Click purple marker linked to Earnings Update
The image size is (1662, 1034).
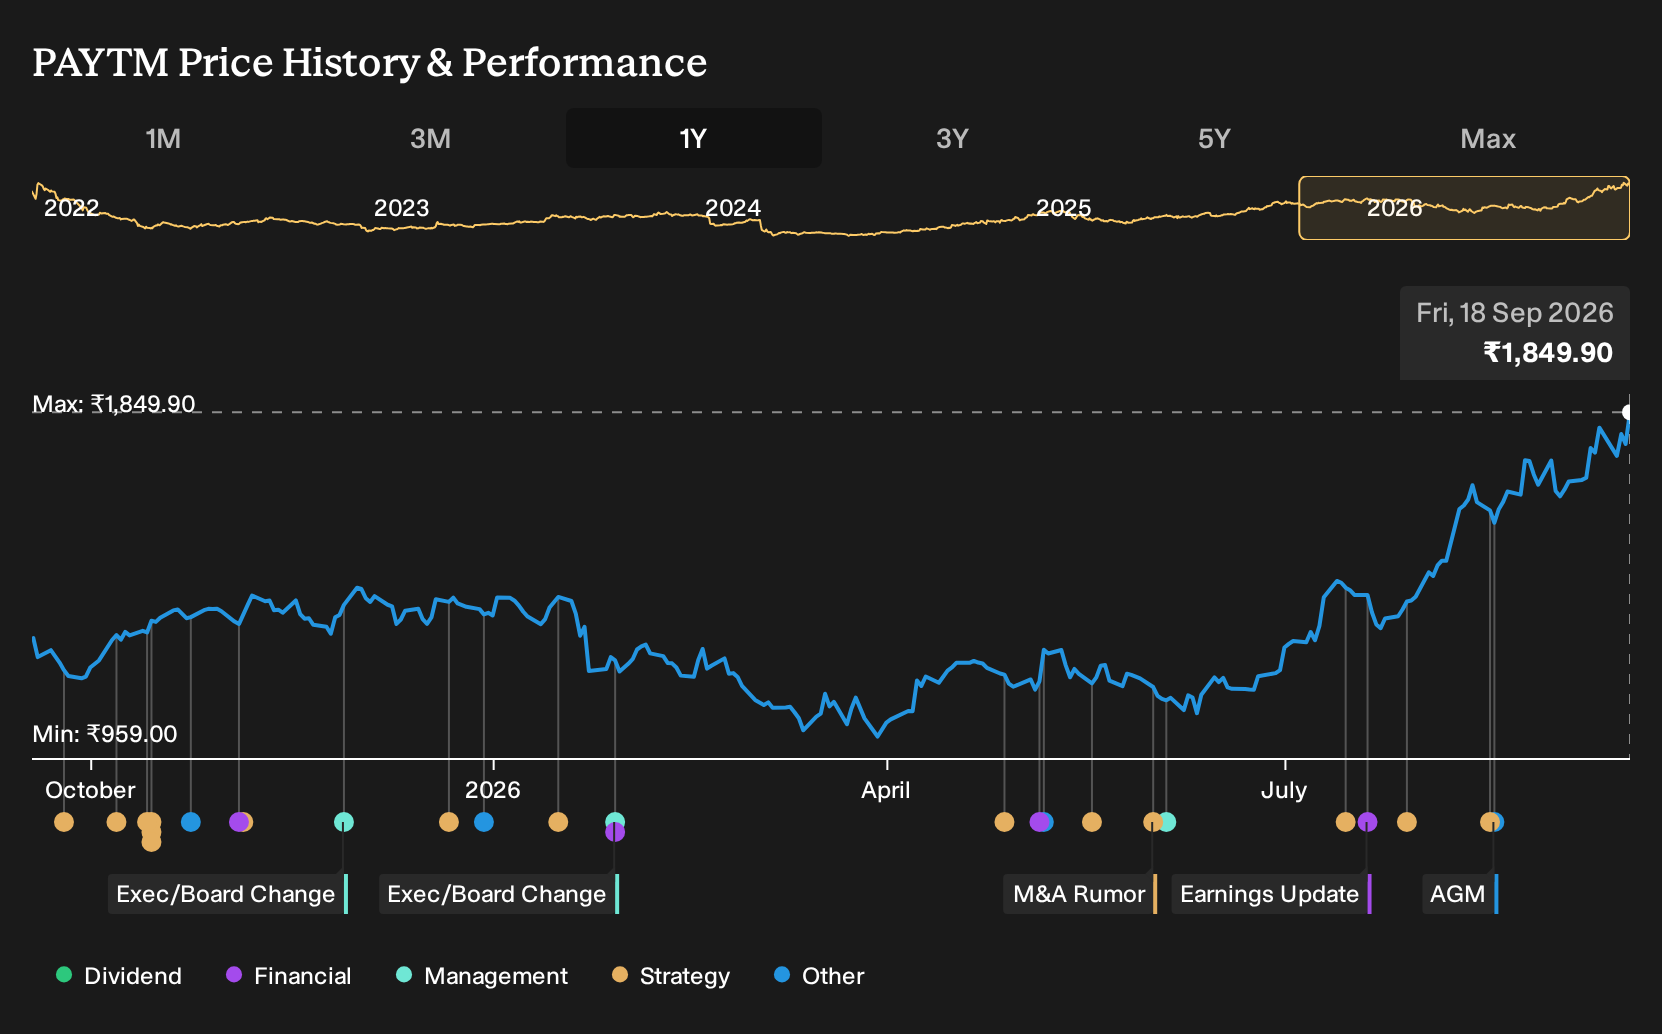[x=1368, y=822]
